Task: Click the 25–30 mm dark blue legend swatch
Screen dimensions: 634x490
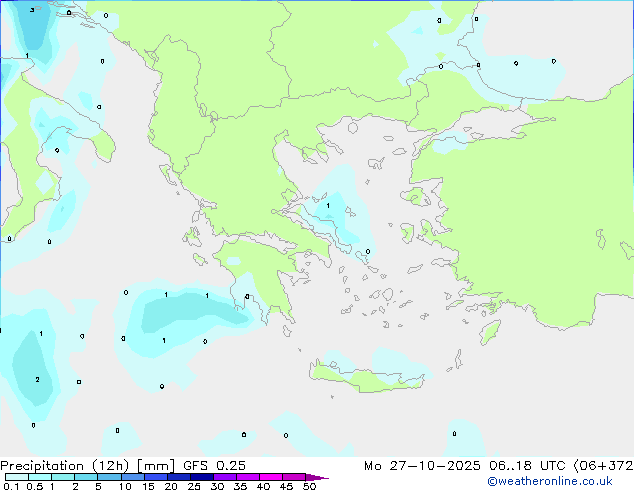Action: pyautogui.click(x=202, y=477)
